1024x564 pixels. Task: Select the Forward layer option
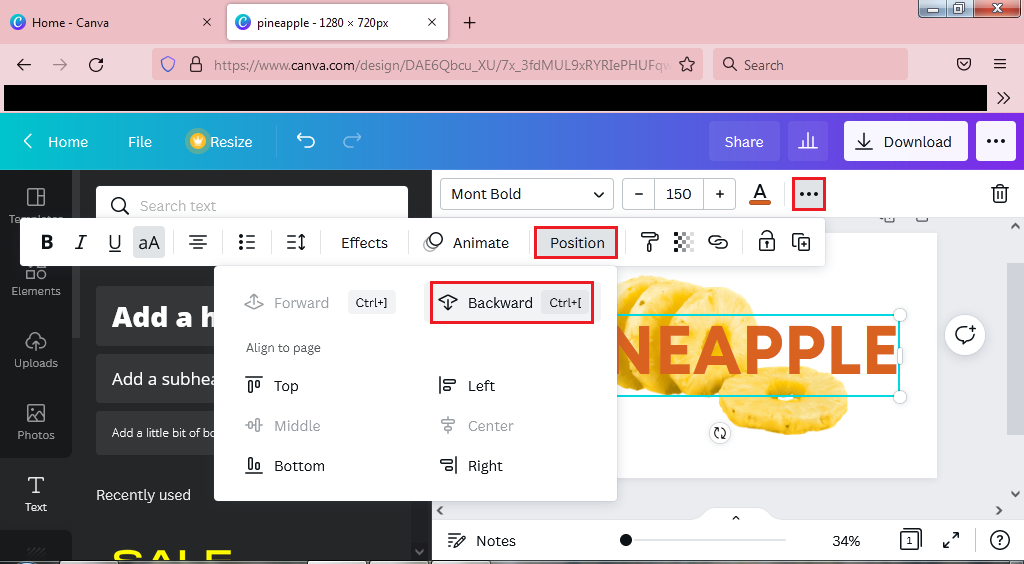click(x=319, y=302)
